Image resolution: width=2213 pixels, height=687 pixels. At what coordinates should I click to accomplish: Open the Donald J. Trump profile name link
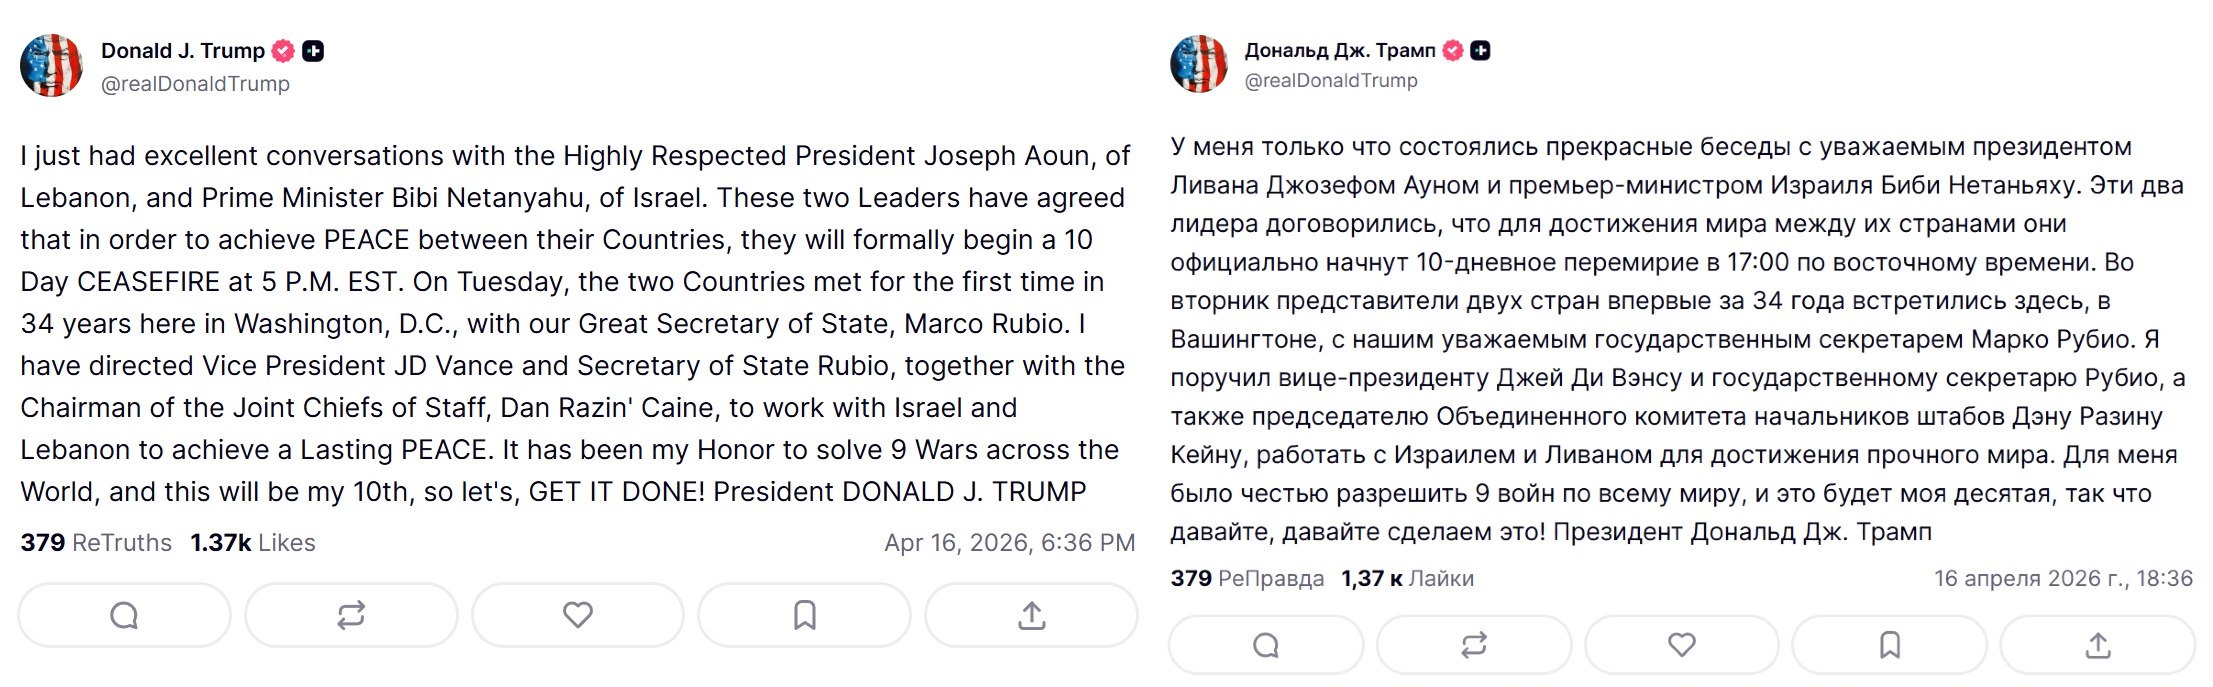click(x=183, y=51)
